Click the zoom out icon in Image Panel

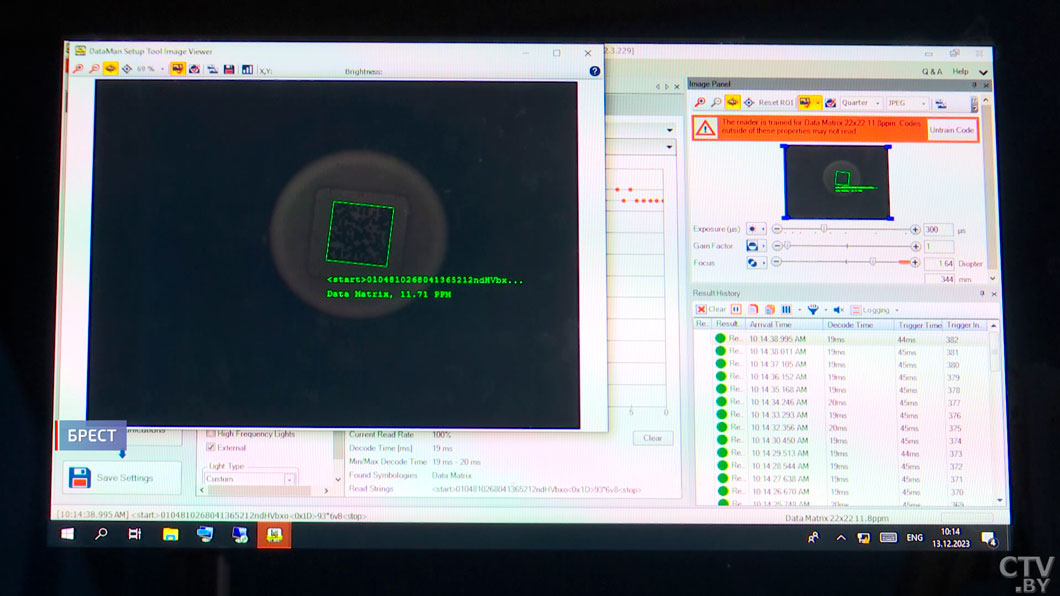(x=716, y=103)
